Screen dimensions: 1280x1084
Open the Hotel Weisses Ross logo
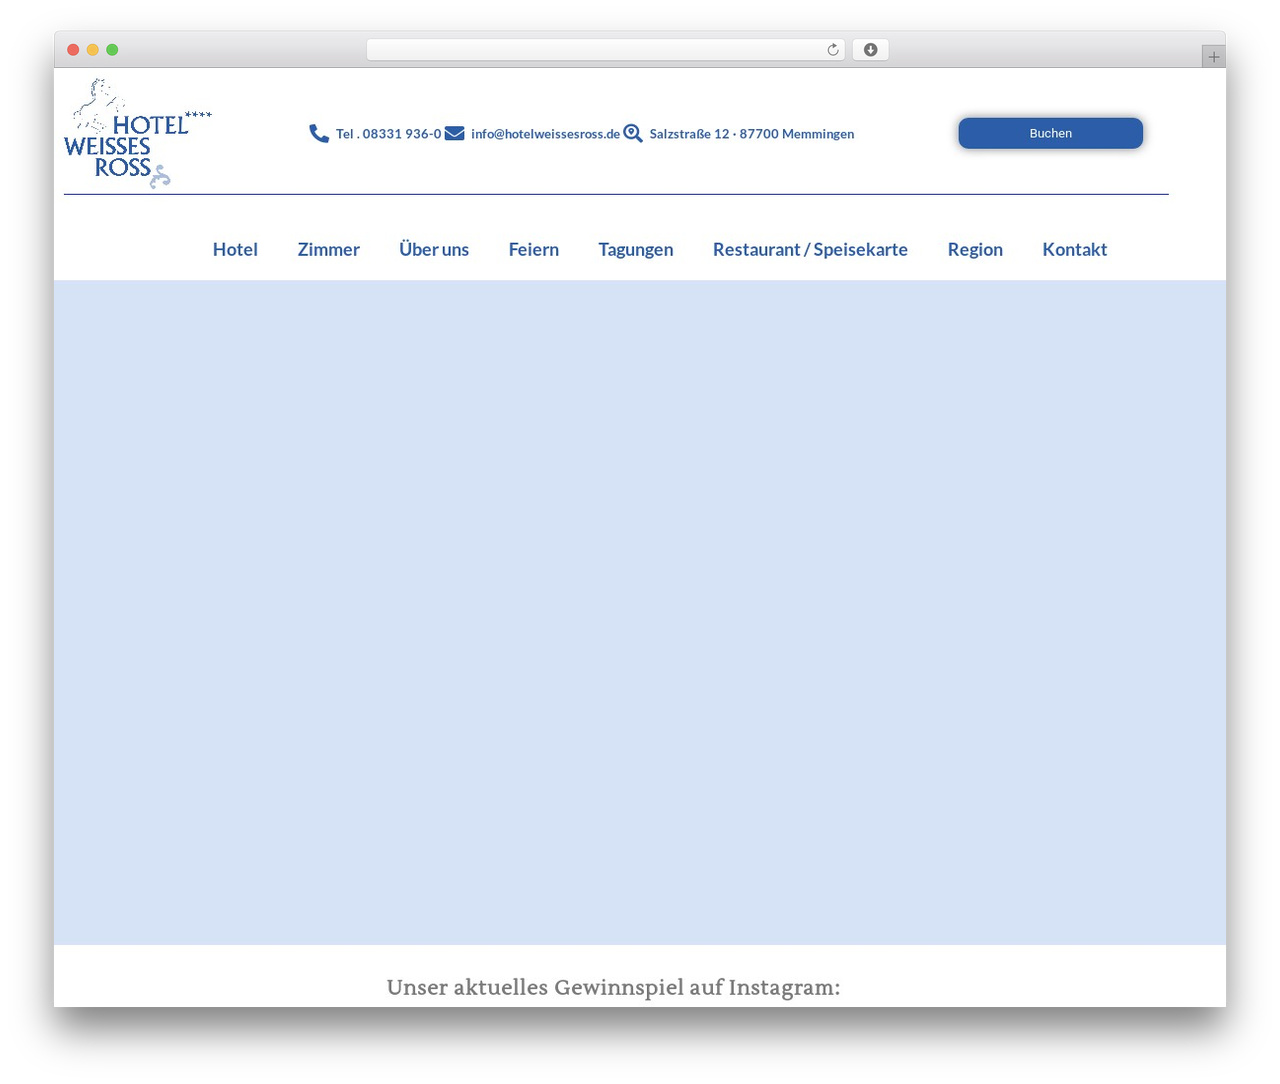point(138,133)
